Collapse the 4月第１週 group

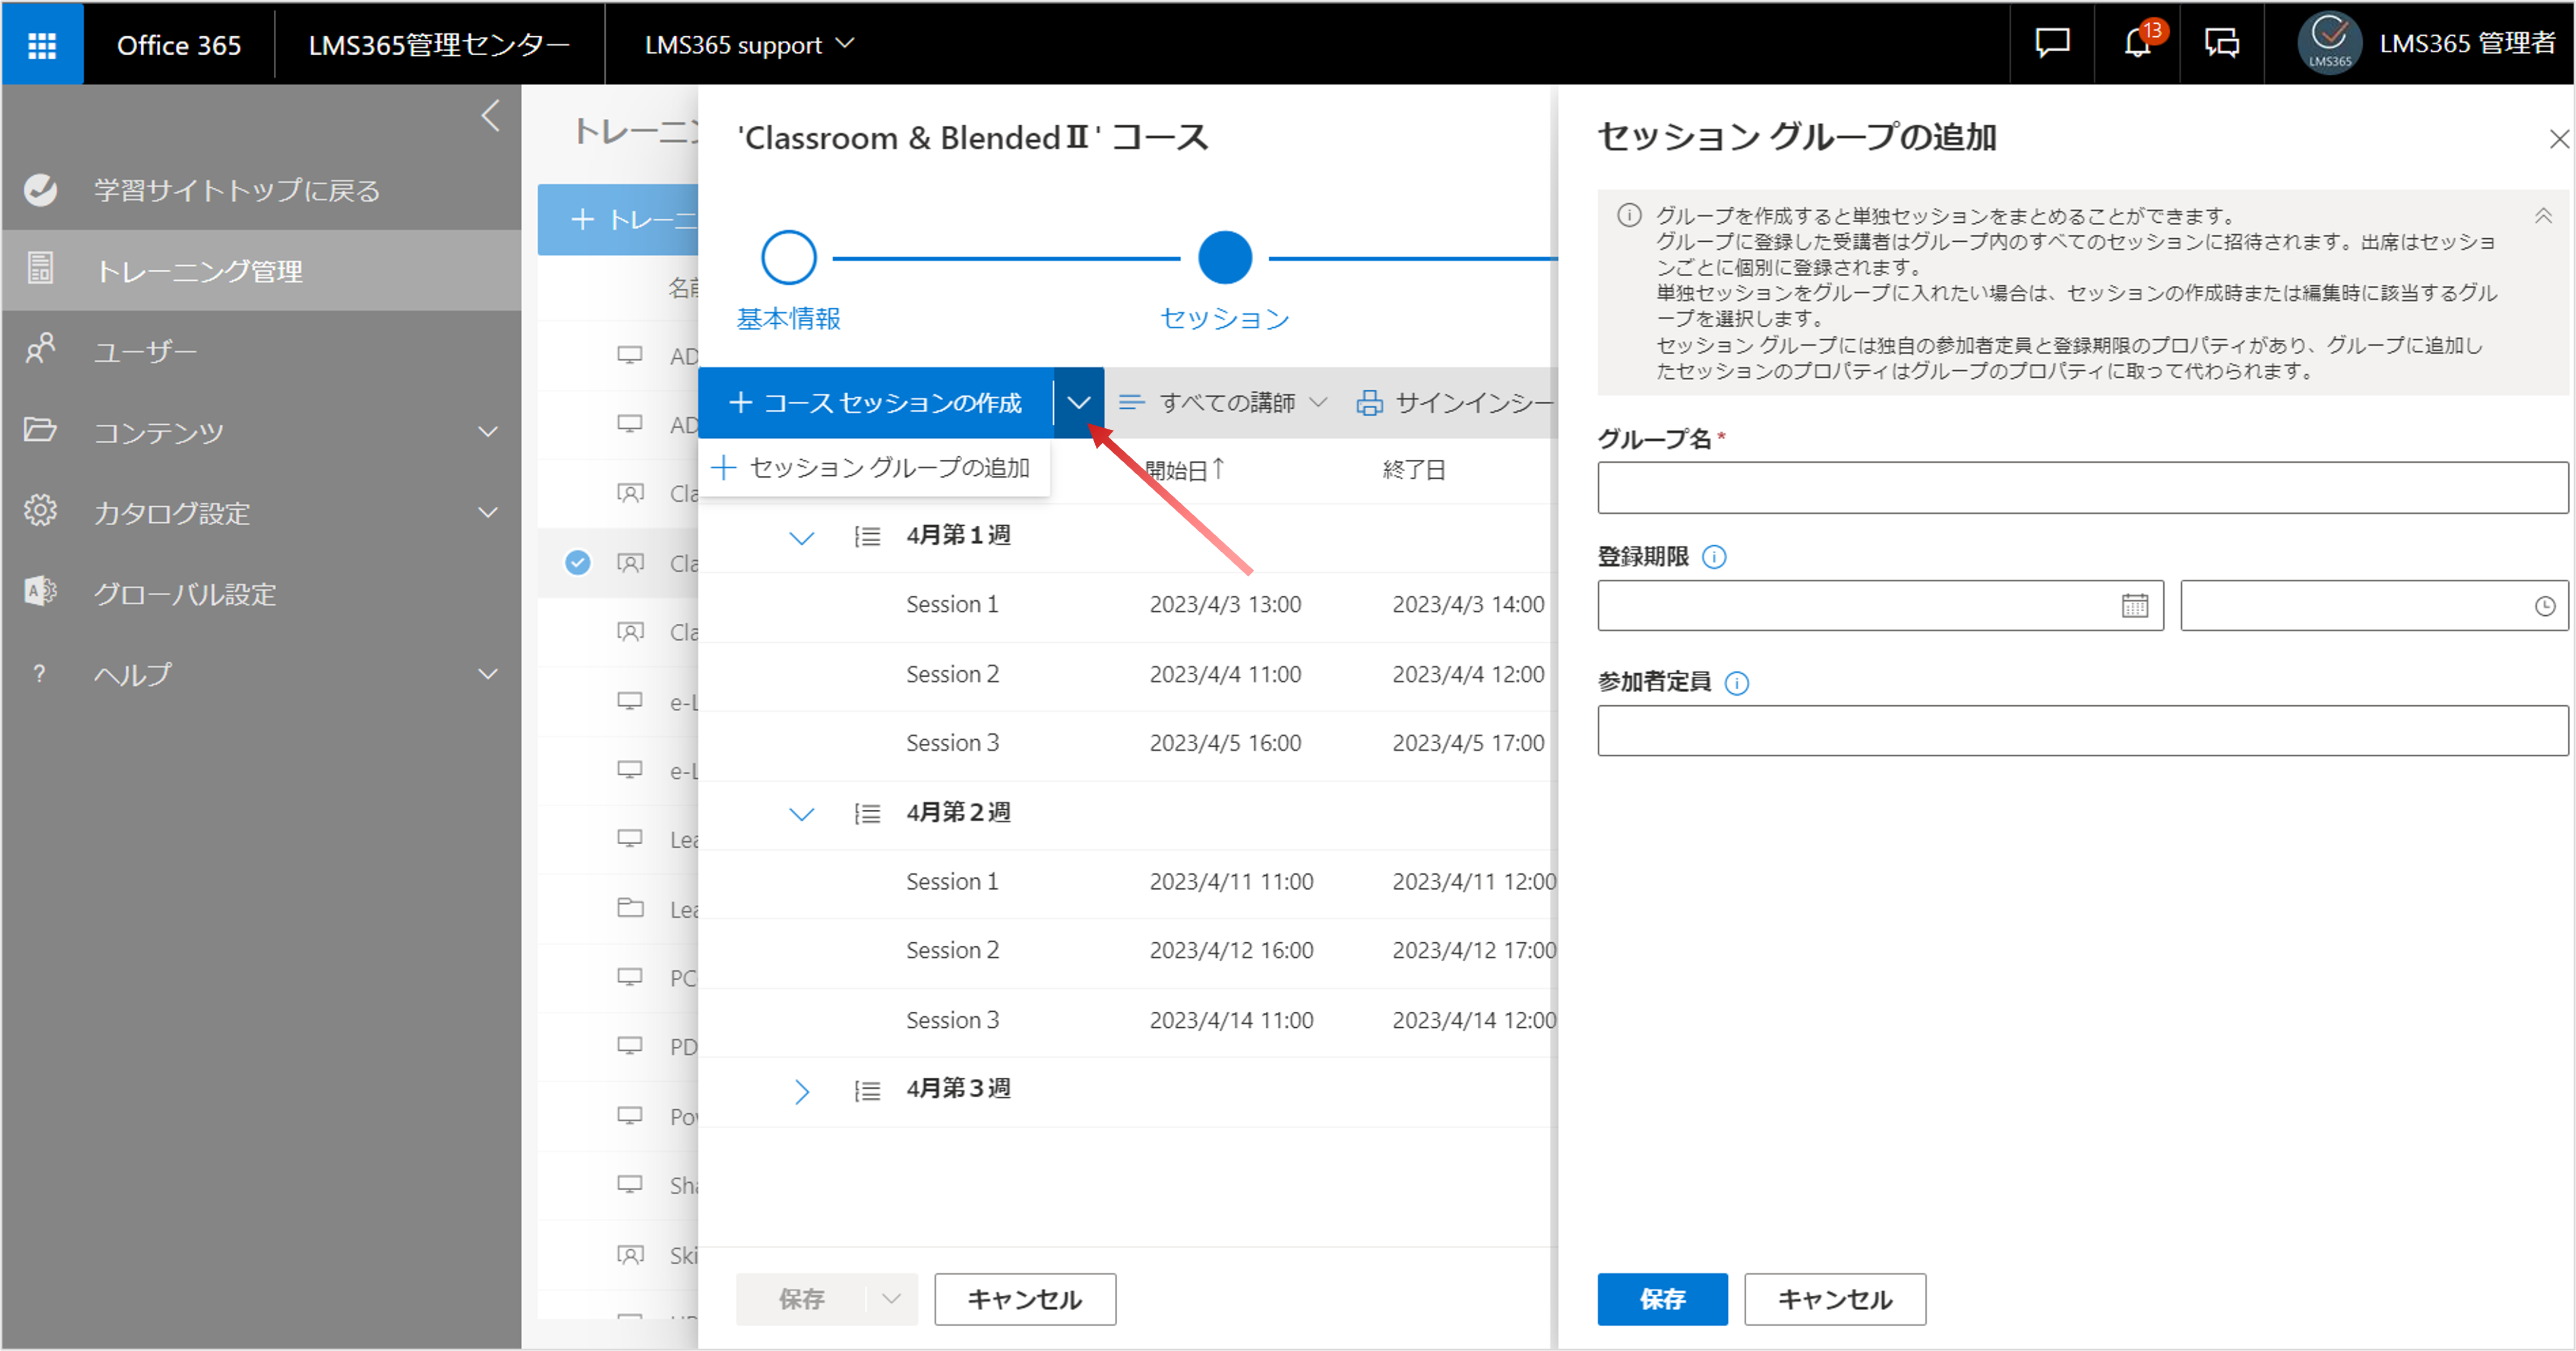[802, 537]
